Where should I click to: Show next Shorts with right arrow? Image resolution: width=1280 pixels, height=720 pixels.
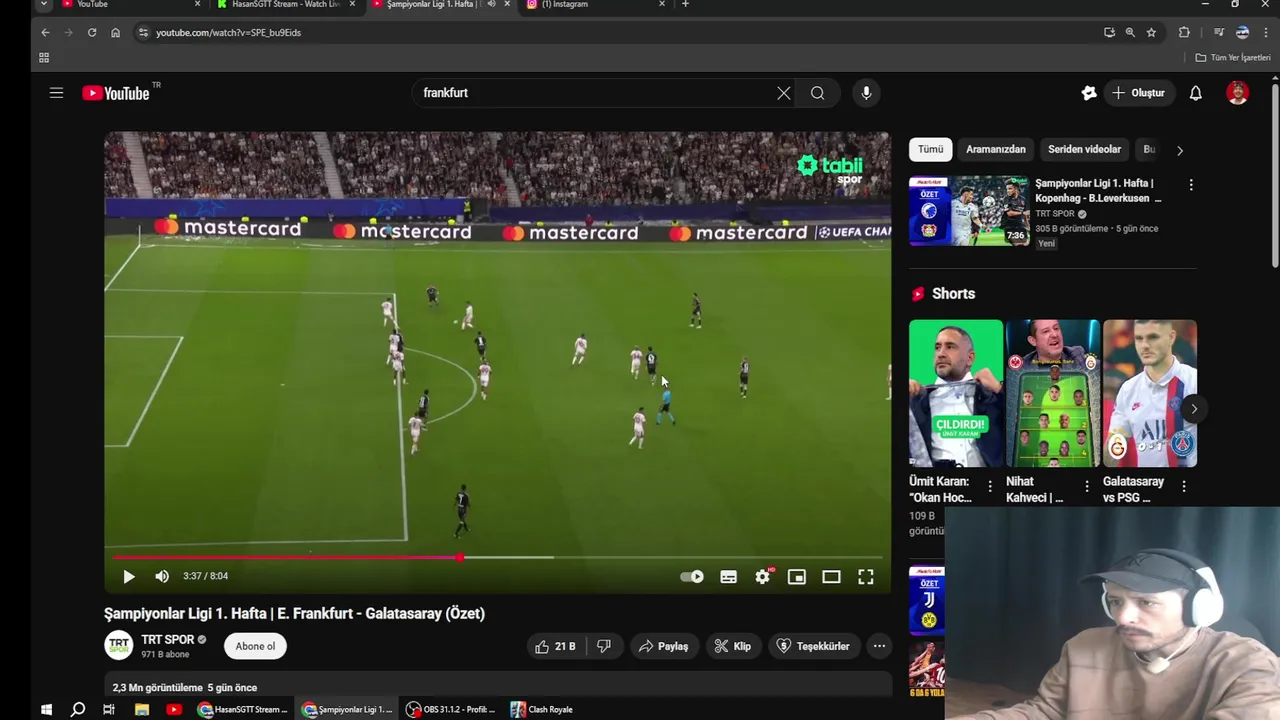pyautogui.click(x=1193, y=409)
